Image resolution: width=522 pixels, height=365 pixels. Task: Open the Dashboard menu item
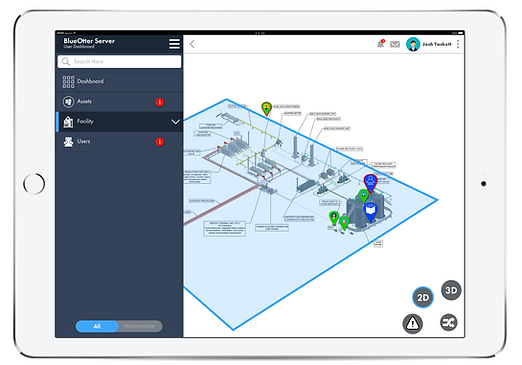click(x=119, y=81)
